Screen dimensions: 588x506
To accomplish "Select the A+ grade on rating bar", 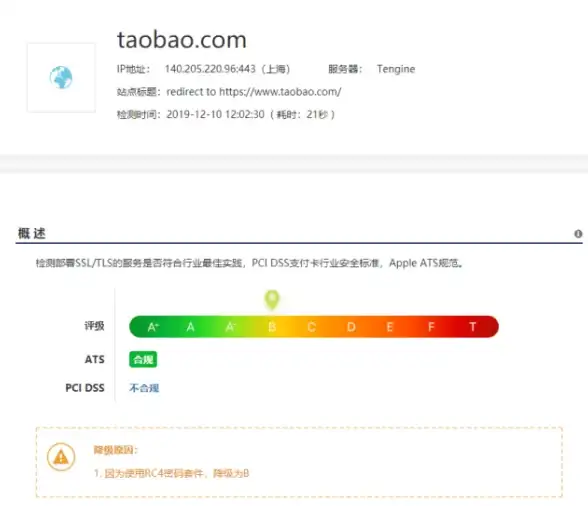I will [153, 327].
